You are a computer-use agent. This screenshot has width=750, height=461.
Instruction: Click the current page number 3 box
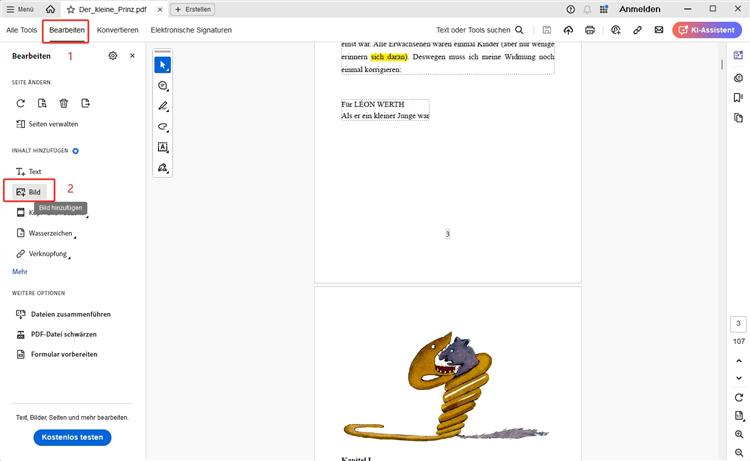(738, 324)
